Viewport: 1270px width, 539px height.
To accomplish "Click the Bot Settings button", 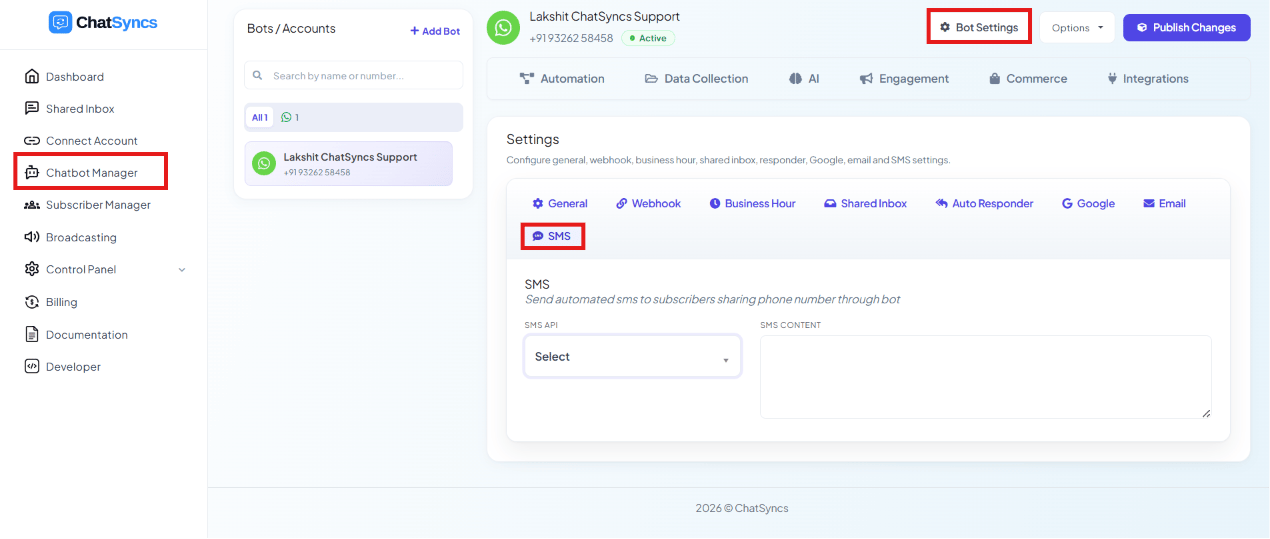I will tap(979, 28).
